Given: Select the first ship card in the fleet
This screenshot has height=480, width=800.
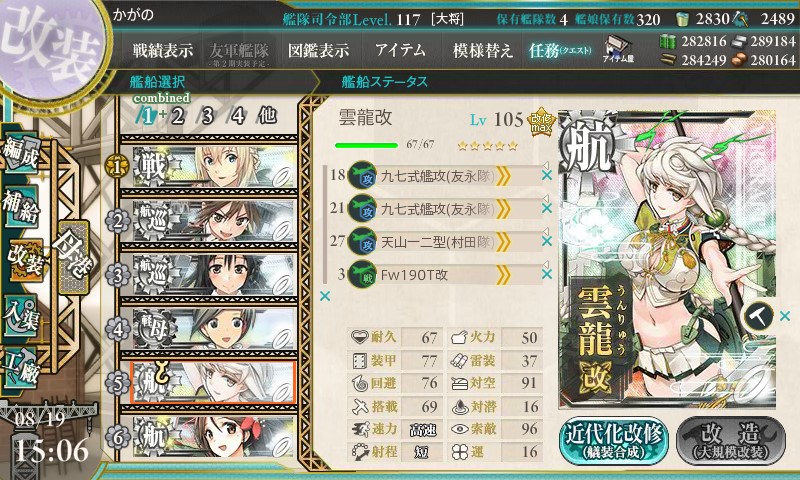Looking at the screenshot, I should coord(208,167).
